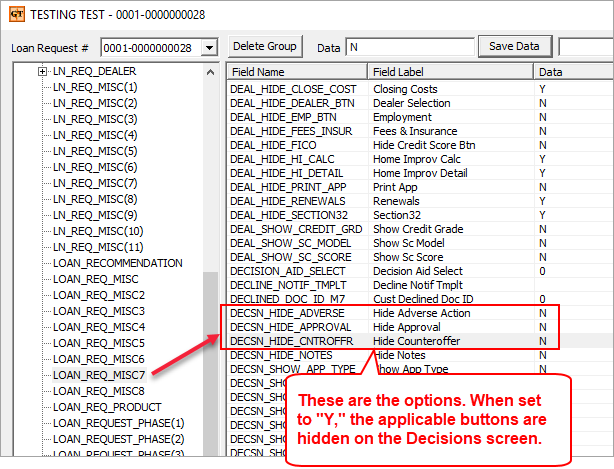Select LOAN_RECOMMENDATION tree item
Screen dimensions: 614x469
(118, 263)
